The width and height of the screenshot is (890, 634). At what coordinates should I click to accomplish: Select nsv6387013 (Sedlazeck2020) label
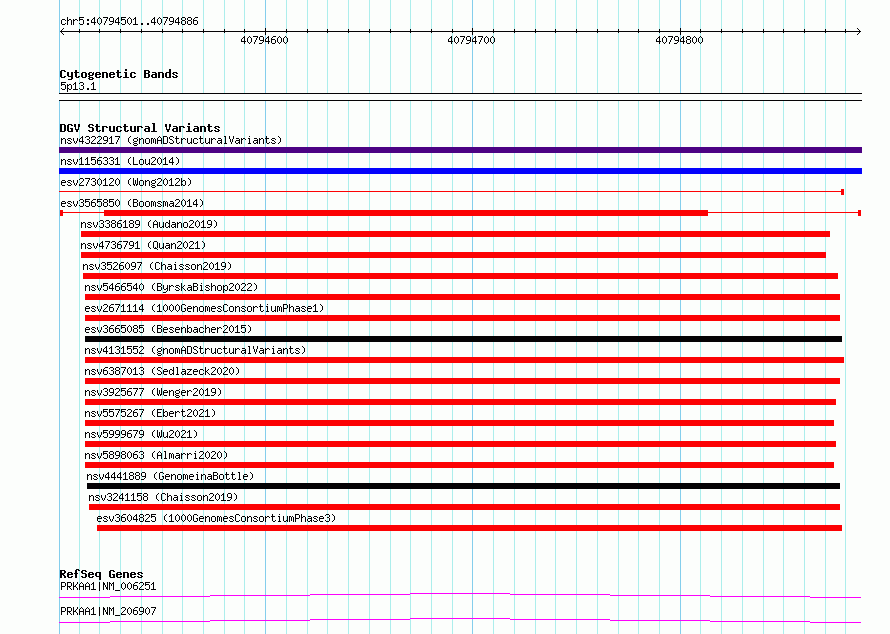click(162, 371)
